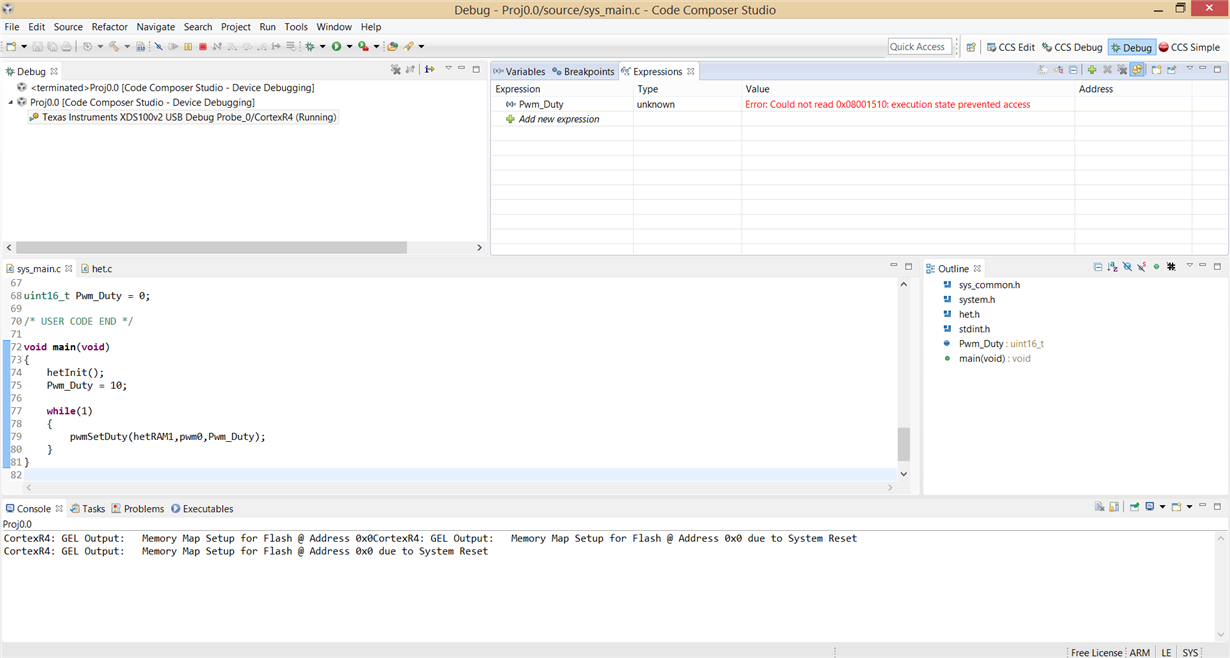Screen dimensions: 1230x658
Task: Select het.h in Outline list
Action: 969,314
